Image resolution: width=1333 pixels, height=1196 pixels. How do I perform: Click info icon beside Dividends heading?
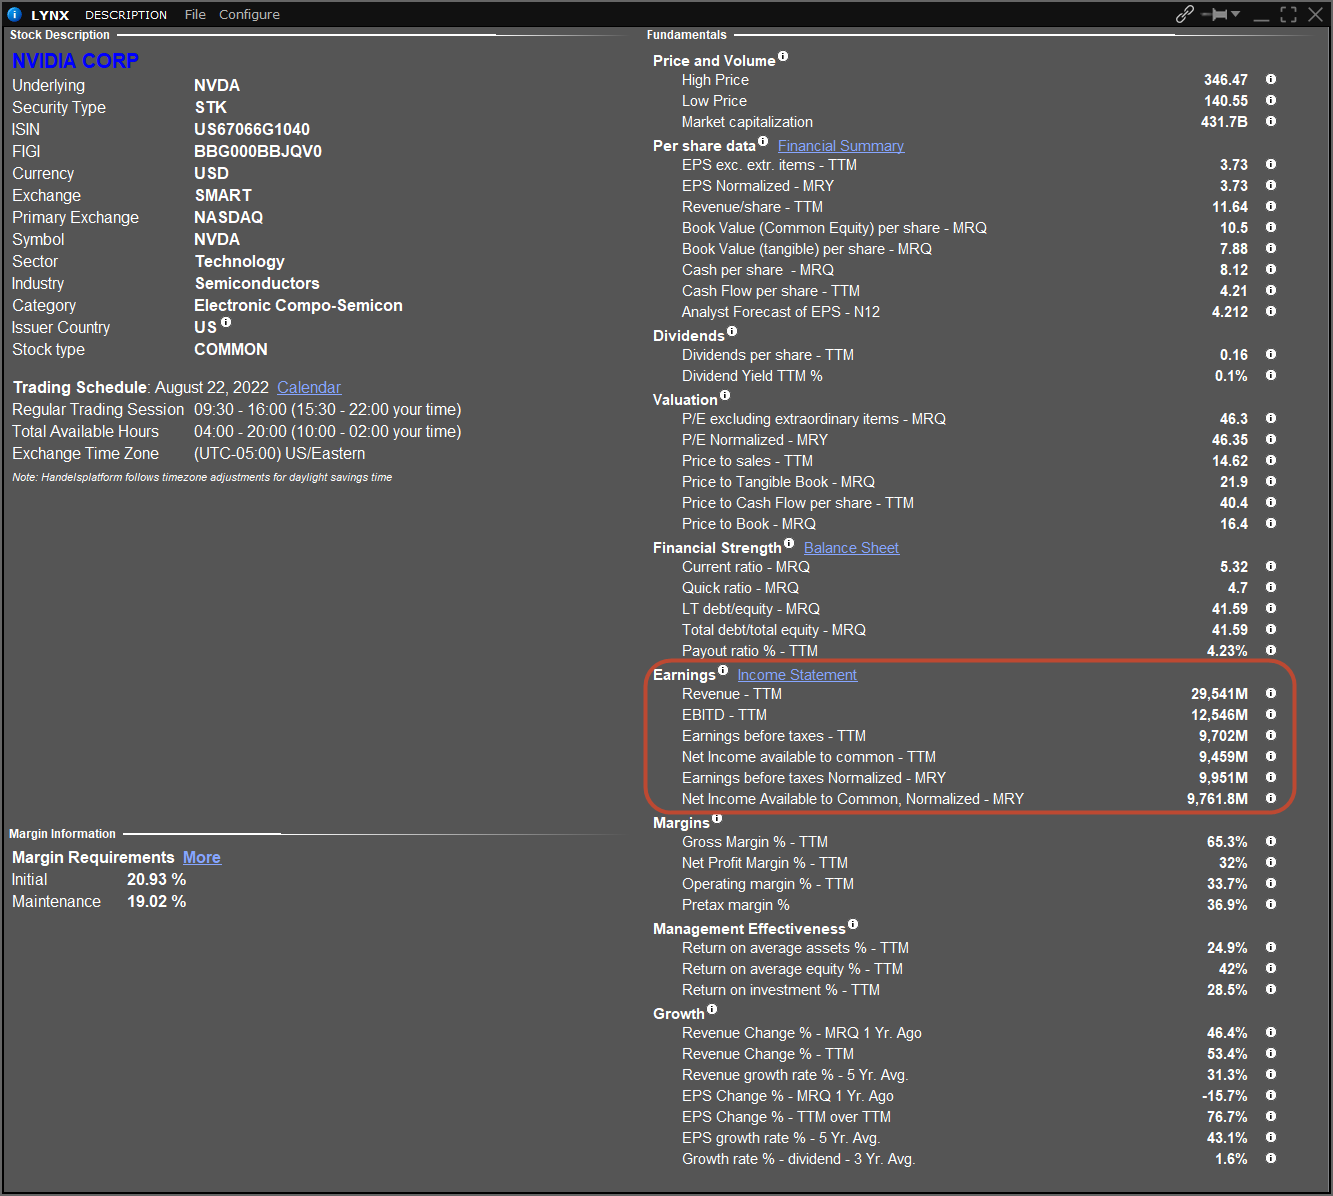pos(732,331)
